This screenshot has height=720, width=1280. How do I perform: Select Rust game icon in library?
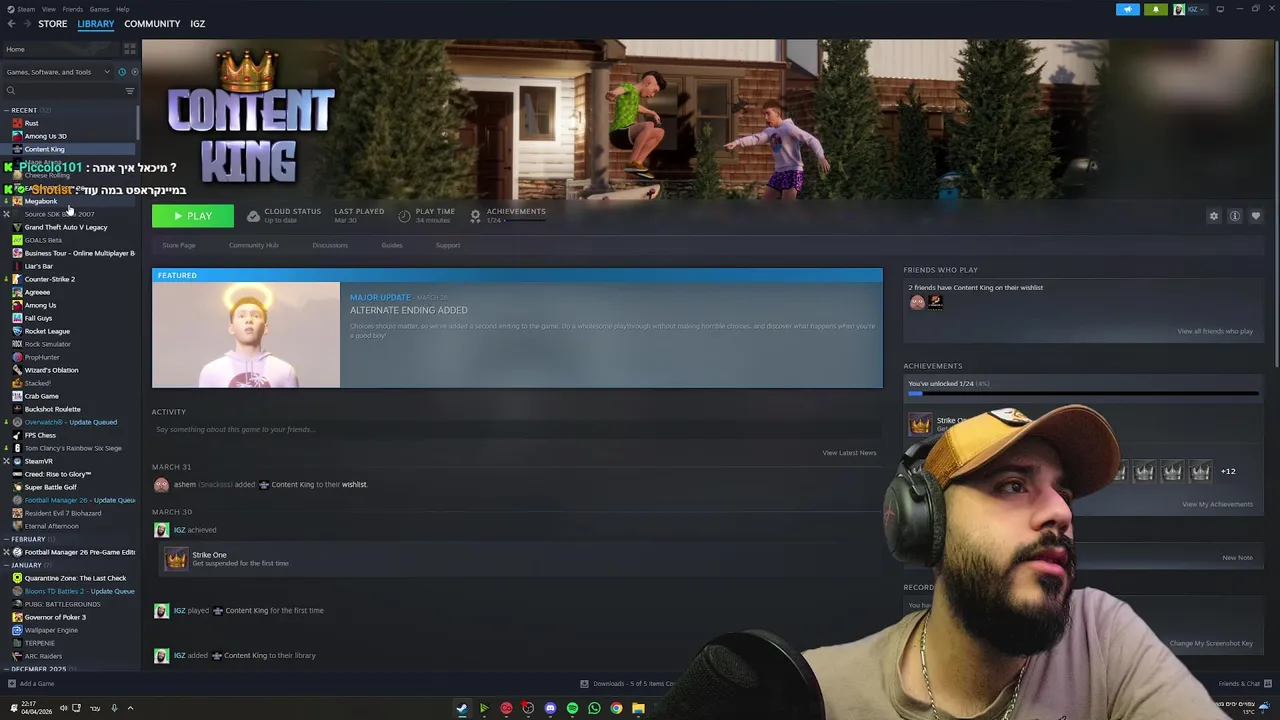tap(17, 123)
